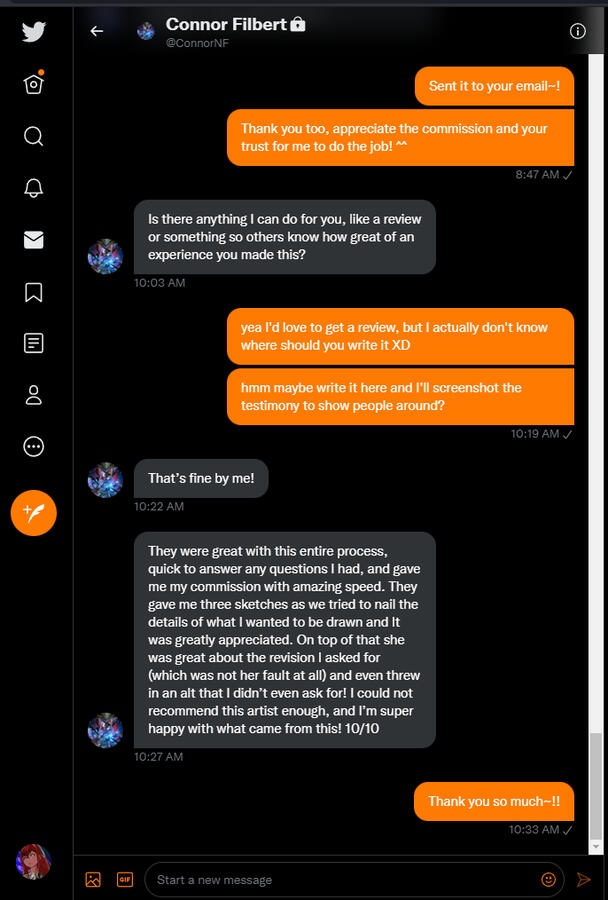Open the Profile person icon
Viewport: 608px width, 900px height.
(x=33, y=395)
